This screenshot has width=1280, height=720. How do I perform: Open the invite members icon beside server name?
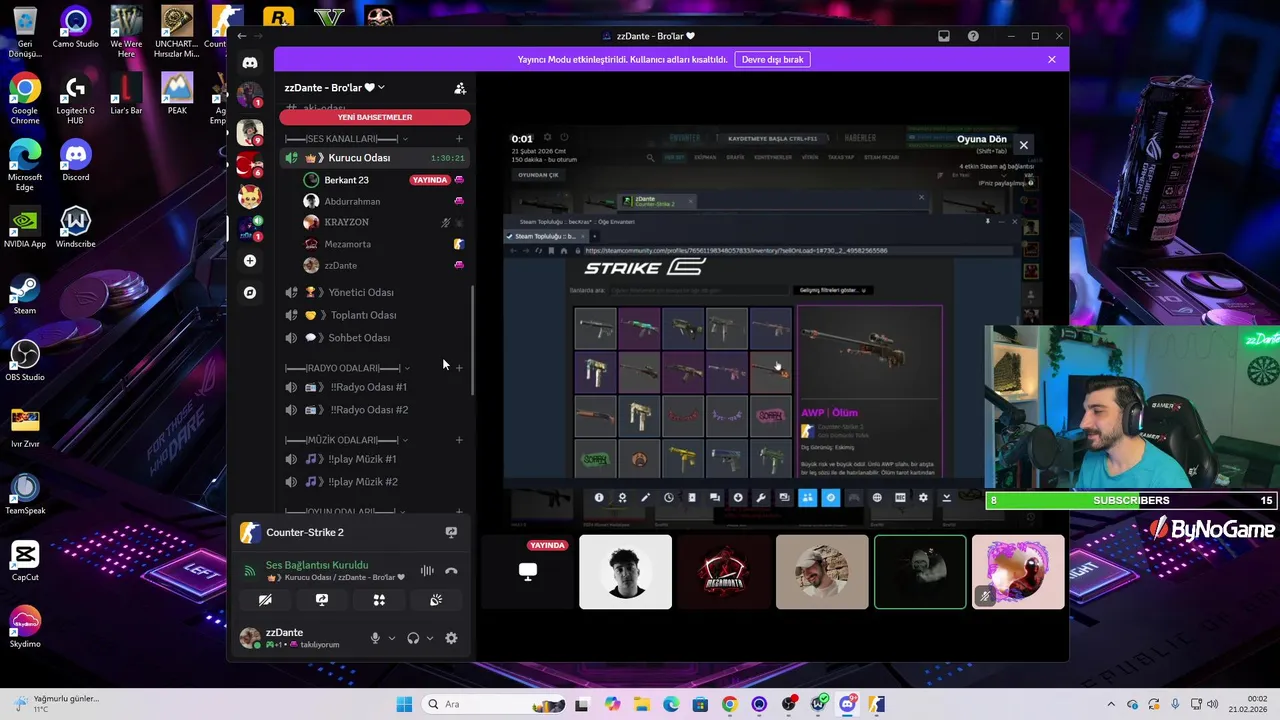click(460, 88)
